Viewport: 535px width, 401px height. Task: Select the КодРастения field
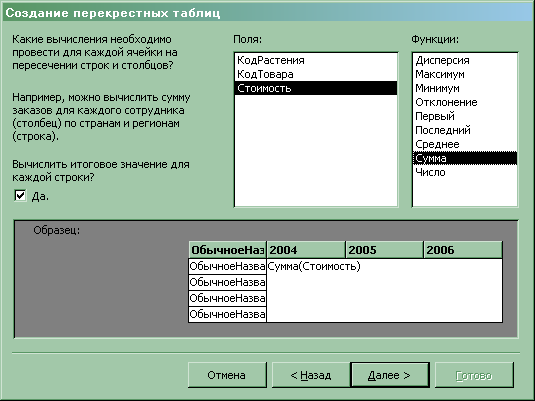click(x=316, y=60)
